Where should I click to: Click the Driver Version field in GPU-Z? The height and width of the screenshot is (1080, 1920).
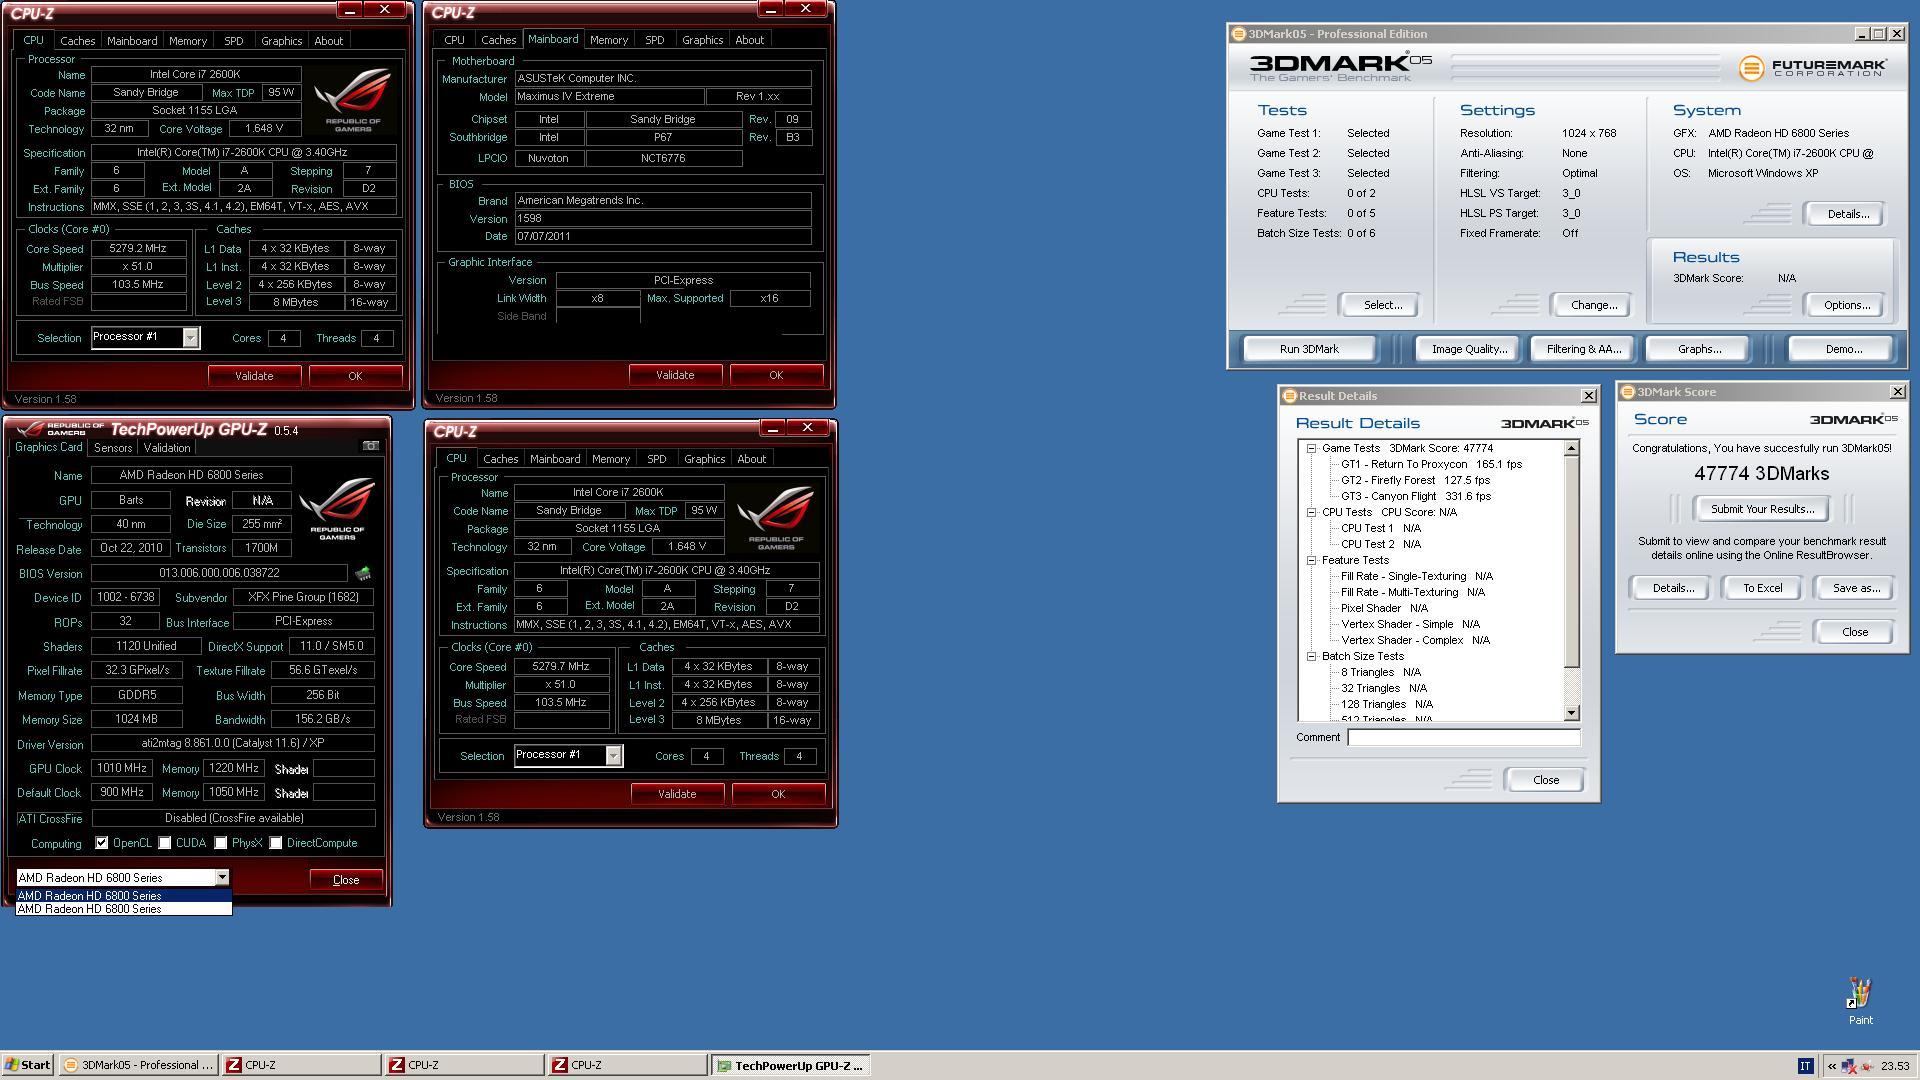233,743
